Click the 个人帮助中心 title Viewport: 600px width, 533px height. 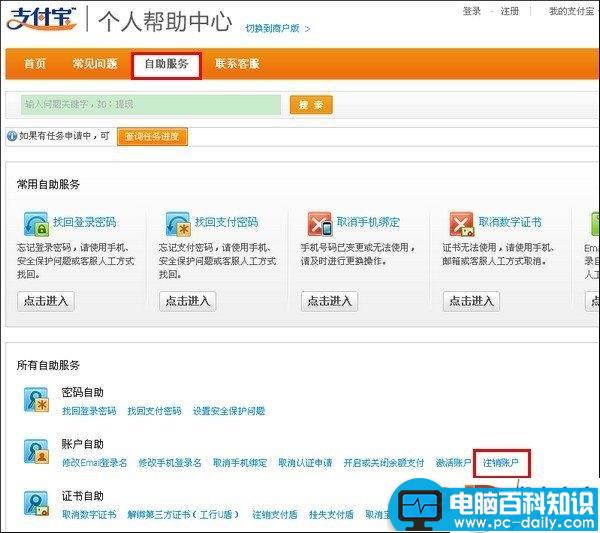point(165,21)
